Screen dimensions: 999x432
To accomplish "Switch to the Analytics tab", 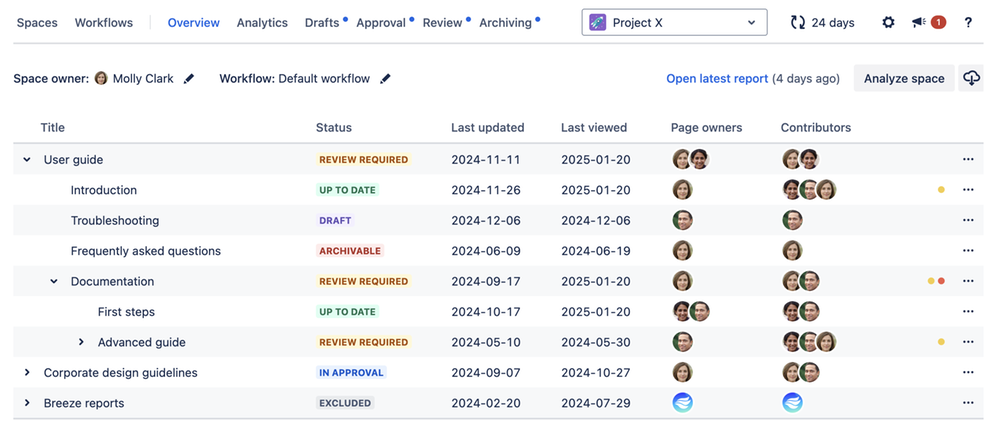I will (262, 22).
